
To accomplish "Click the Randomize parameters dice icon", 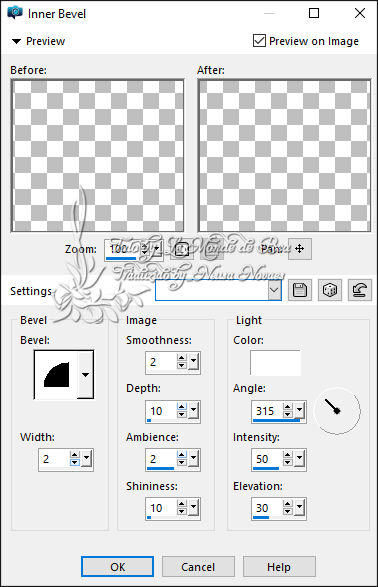I will click(x=329, y=290).
